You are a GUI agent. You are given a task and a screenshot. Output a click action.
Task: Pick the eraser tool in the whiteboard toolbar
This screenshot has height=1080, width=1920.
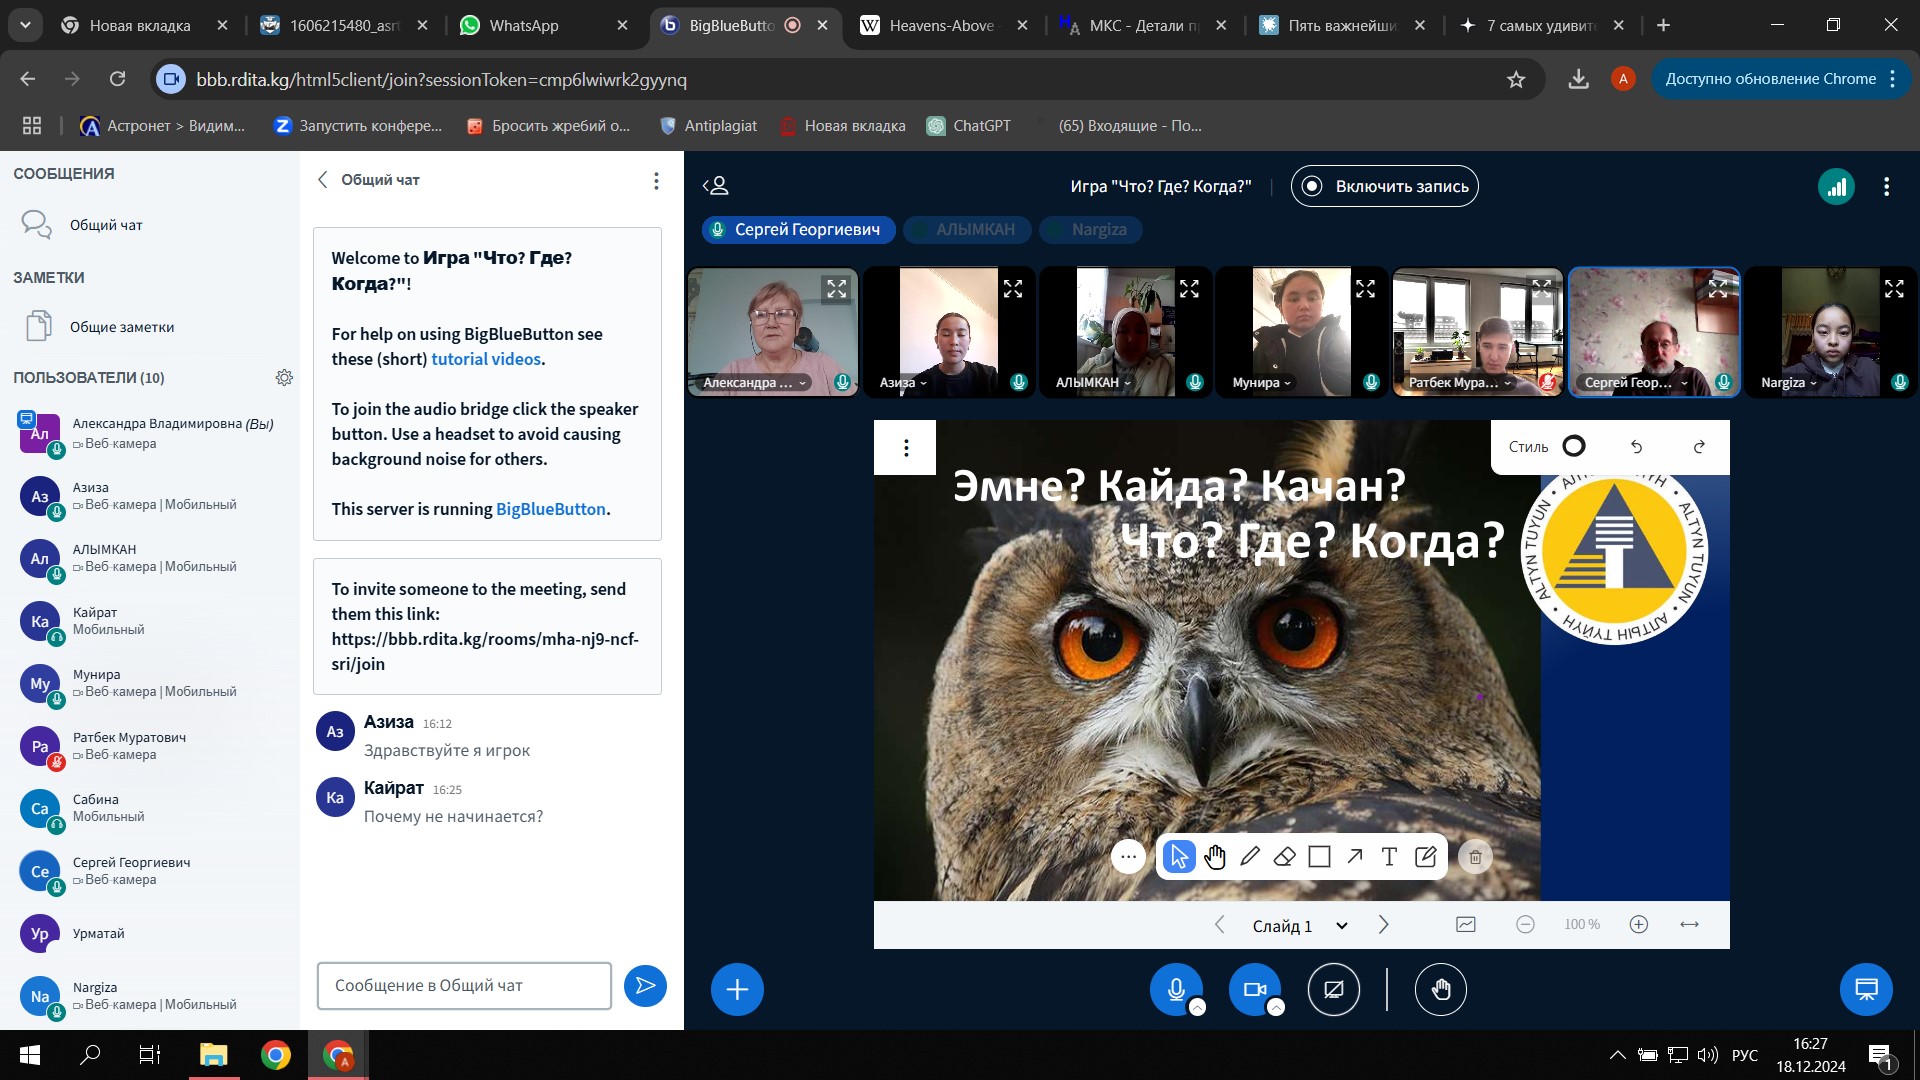pyautogui.click(x=1284, y=857)
